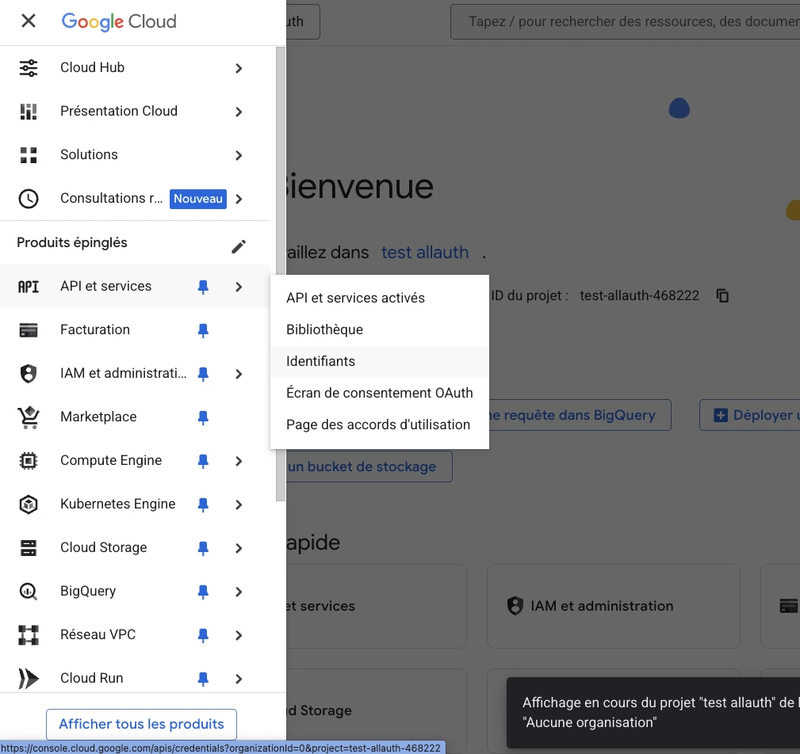
Task: Expand the Présentation Cloud submenu arrow
Action: pyautogui.click(x=239, y=112)
